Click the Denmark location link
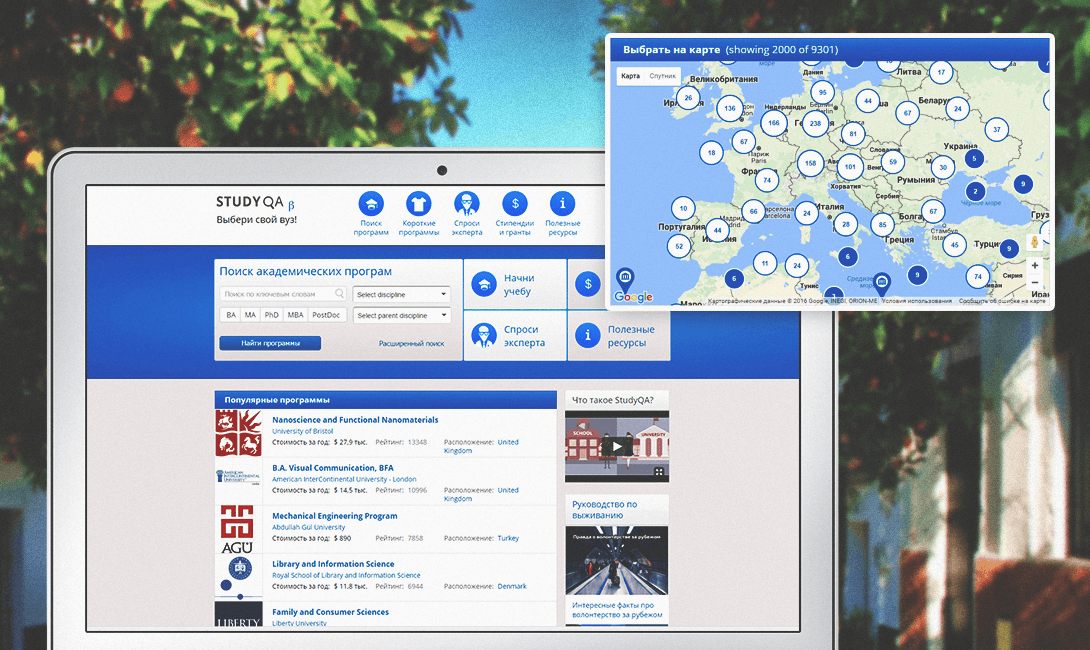 (x=512, y=586)
